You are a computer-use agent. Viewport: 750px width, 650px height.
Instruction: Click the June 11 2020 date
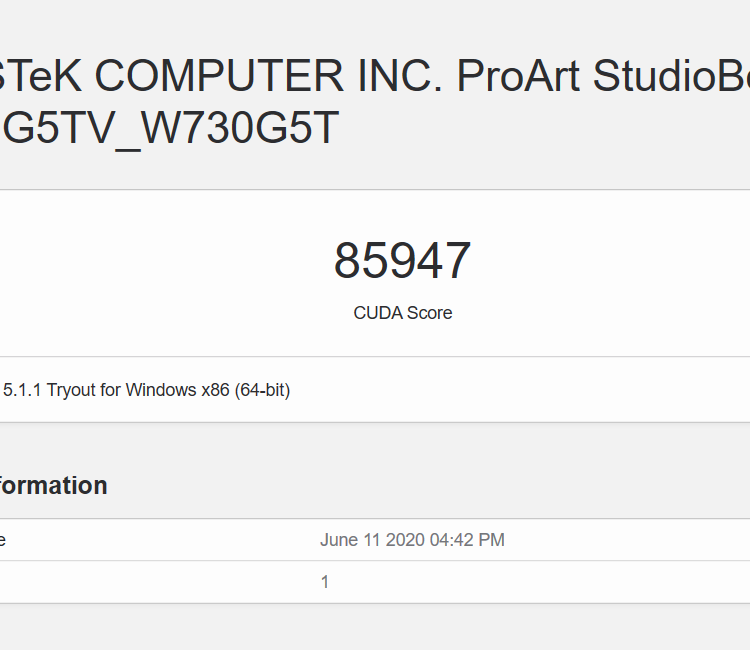tap(372, 540)
